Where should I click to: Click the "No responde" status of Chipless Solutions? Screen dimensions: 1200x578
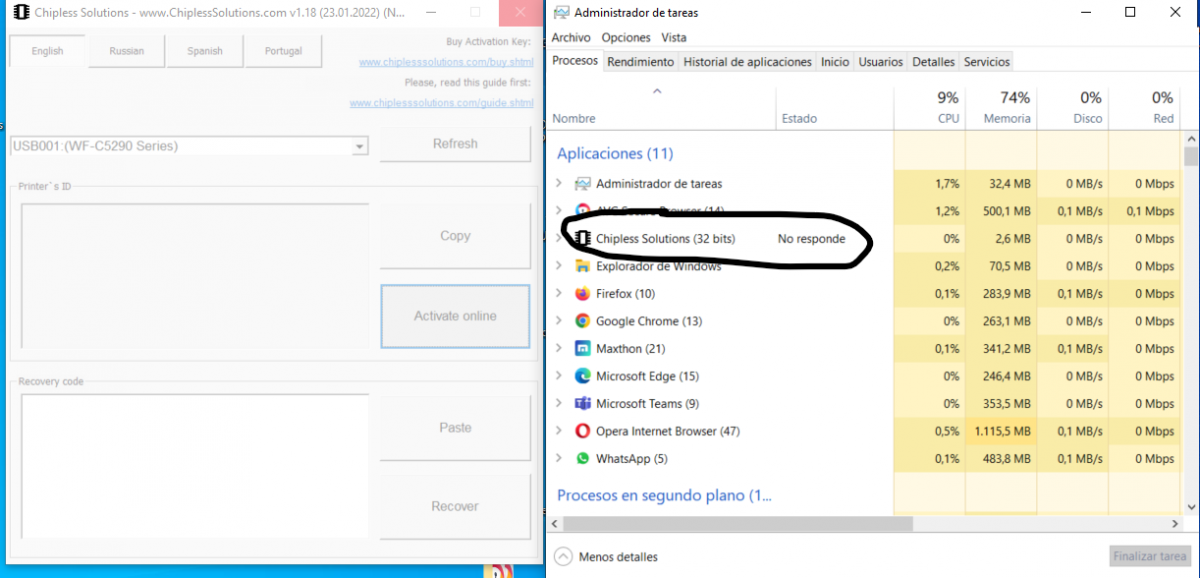coord(812,239)
